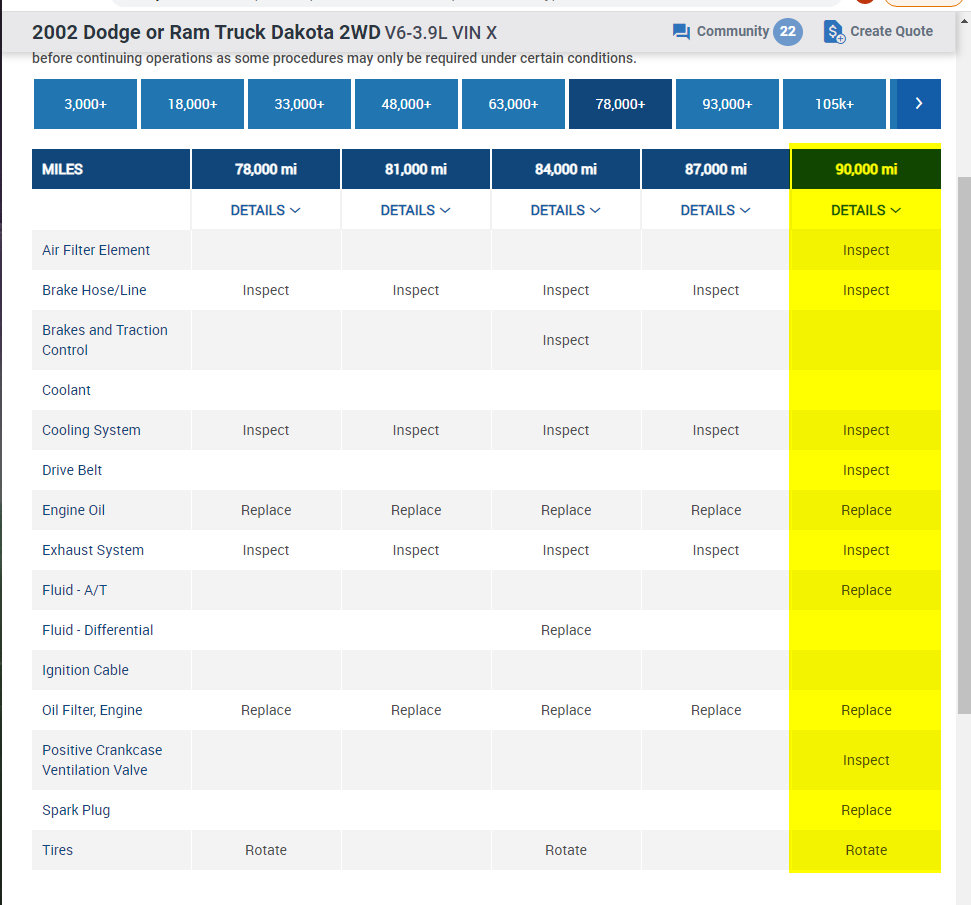Select the 78,000+ mileage tab

620,104
